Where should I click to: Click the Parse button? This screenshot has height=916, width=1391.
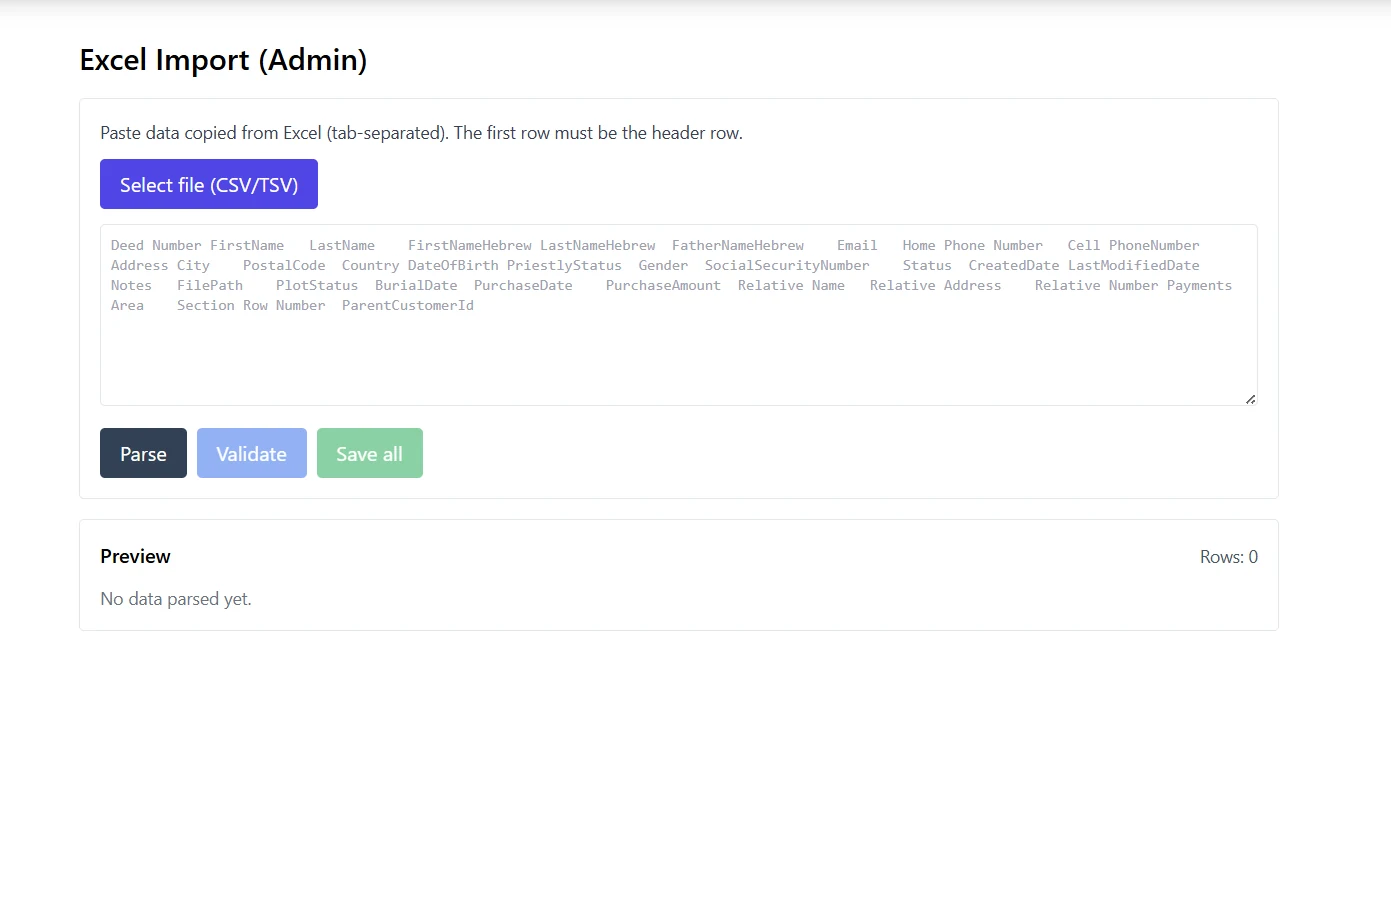pos(143,453)
